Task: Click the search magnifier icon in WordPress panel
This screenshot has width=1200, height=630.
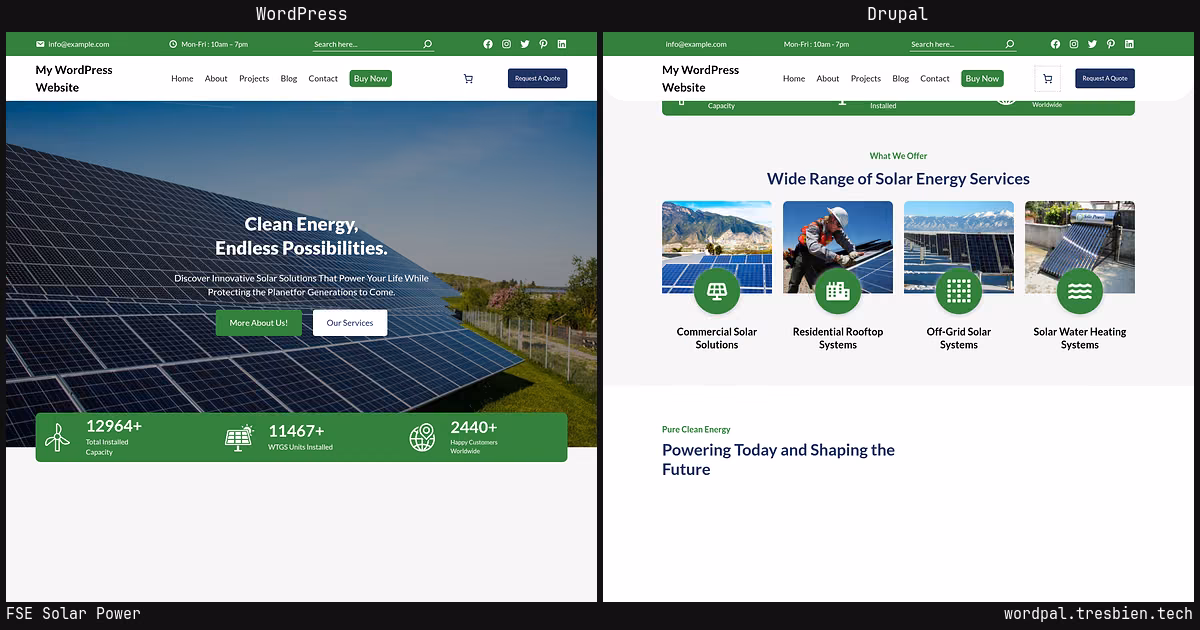Action: [x=428, y=44]
